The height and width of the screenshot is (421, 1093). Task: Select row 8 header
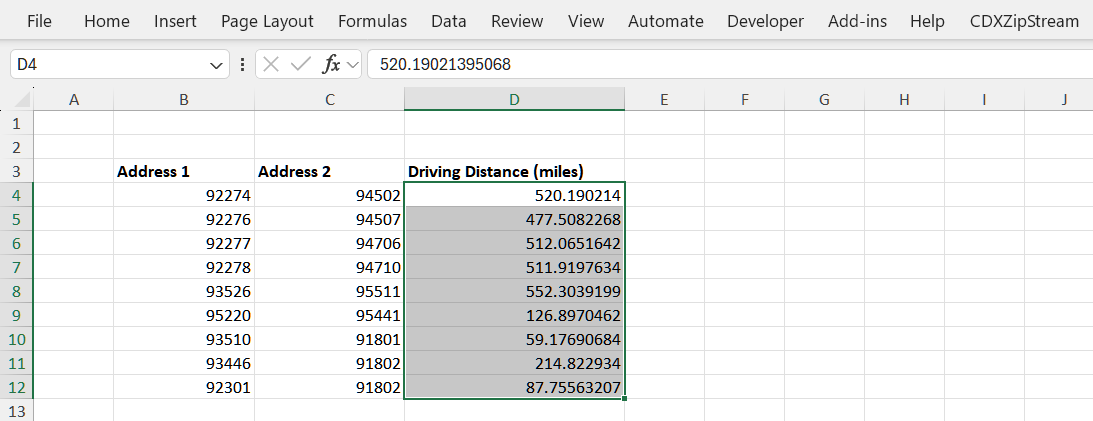[x=17, y=291]
